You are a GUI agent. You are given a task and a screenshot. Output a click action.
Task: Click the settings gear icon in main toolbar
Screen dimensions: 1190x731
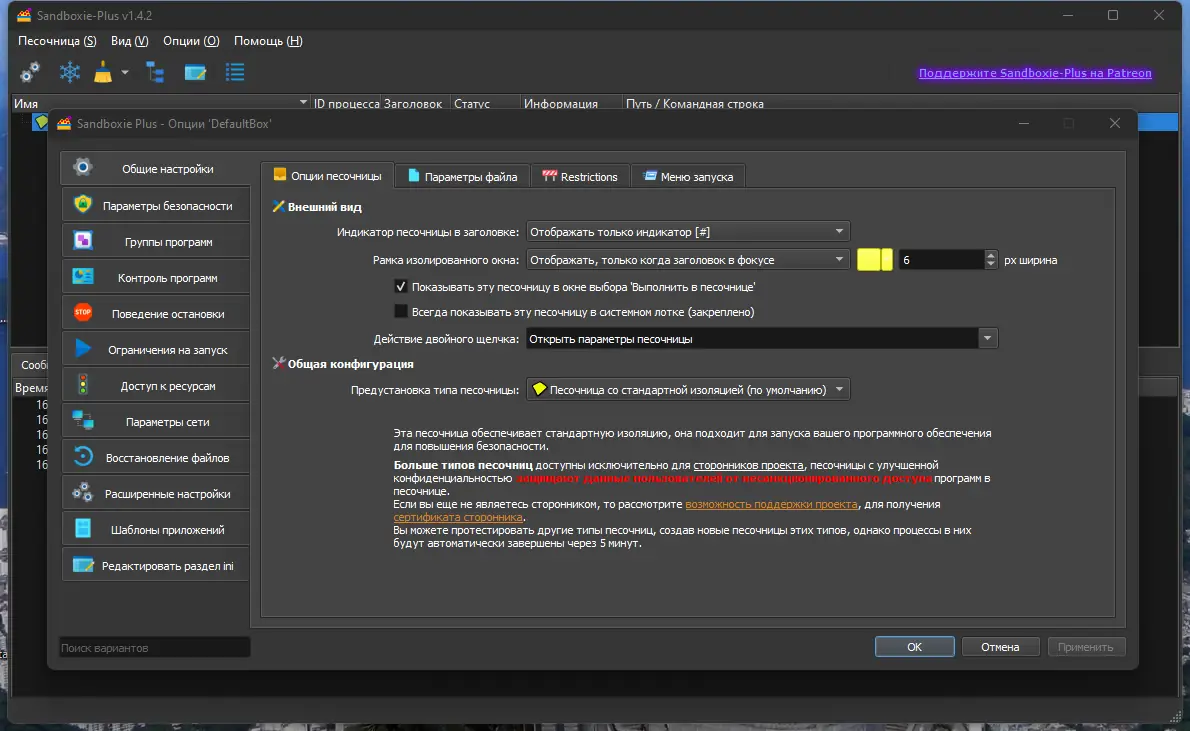(x=30, y=73)
